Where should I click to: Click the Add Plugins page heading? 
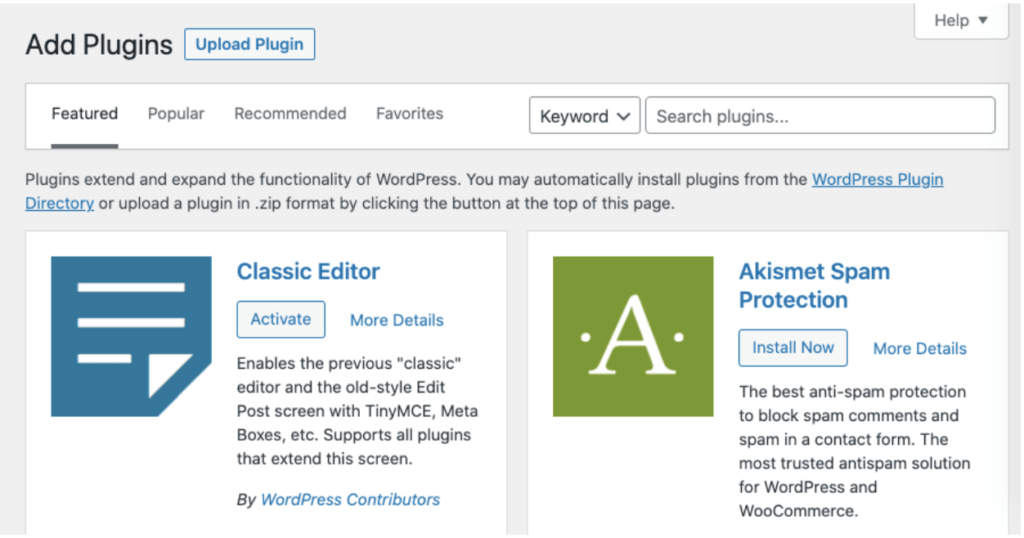(99, 45)
